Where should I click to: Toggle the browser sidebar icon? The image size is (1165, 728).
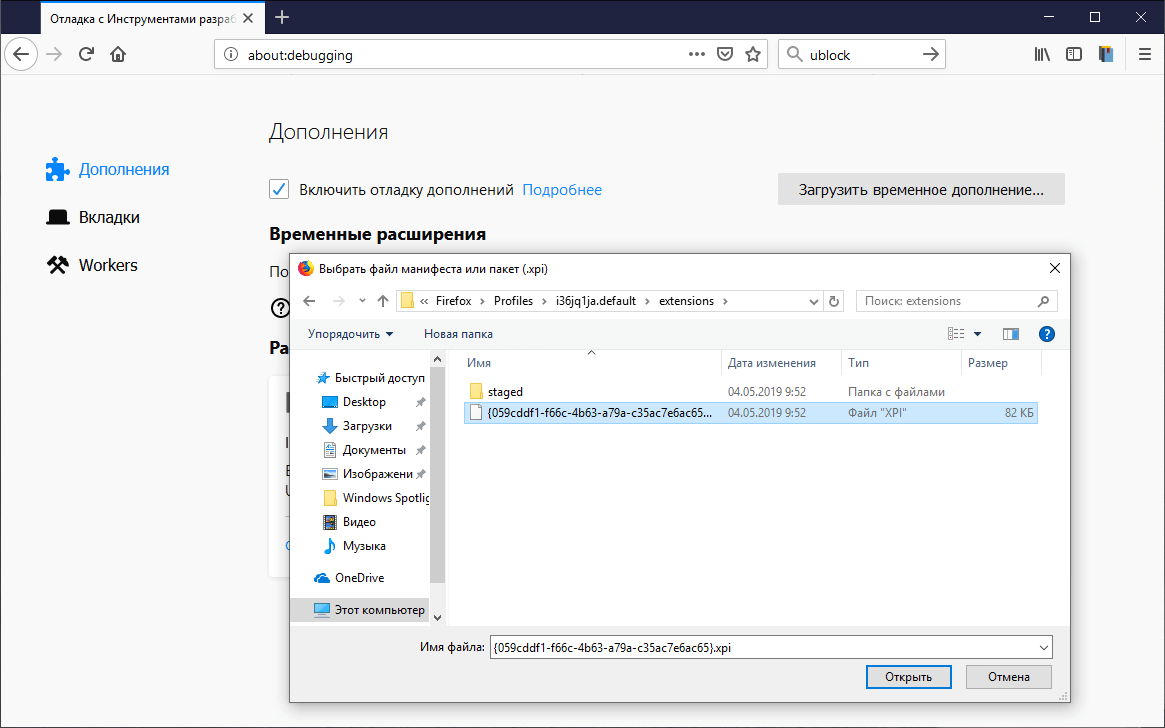(1073, 54)
